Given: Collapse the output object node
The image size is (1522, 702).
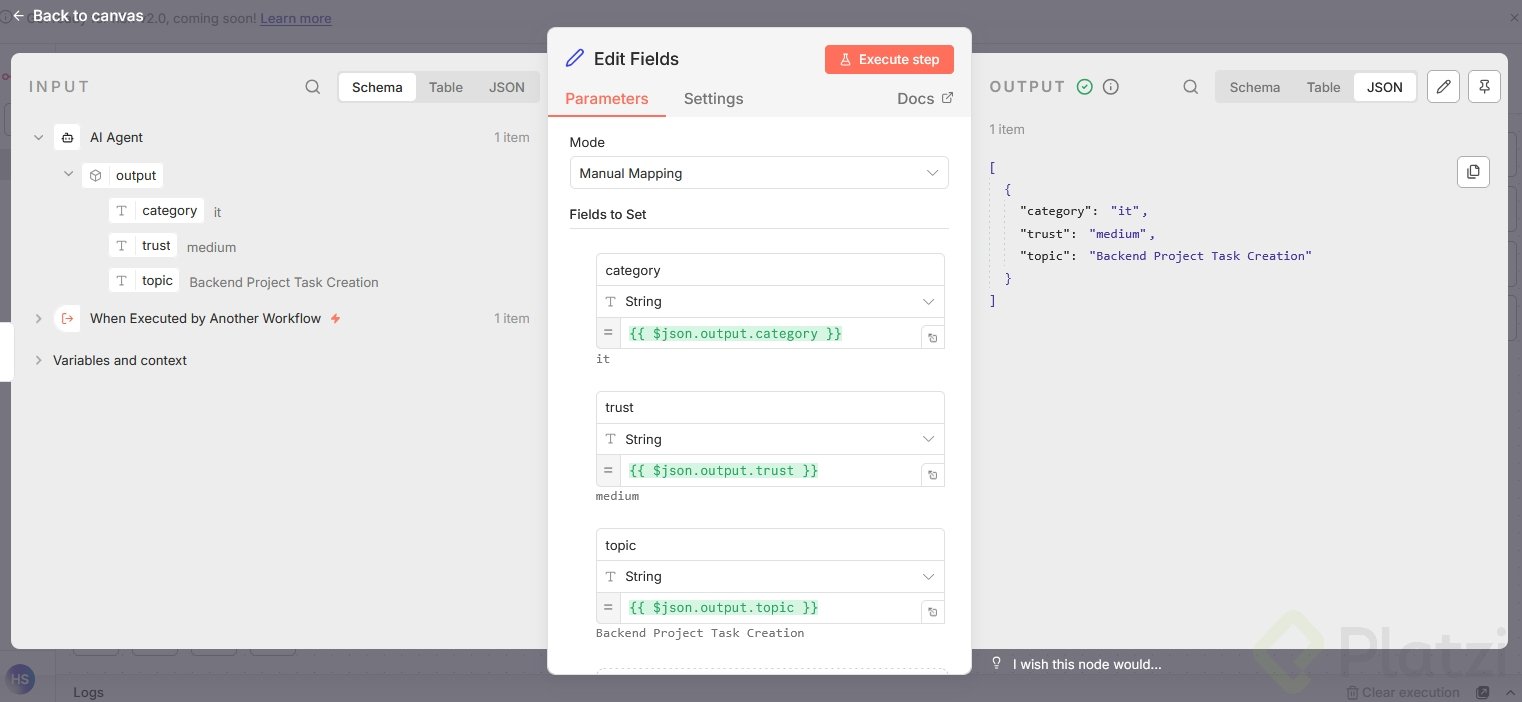Looking at the screenshot, I should coord(68,175).
